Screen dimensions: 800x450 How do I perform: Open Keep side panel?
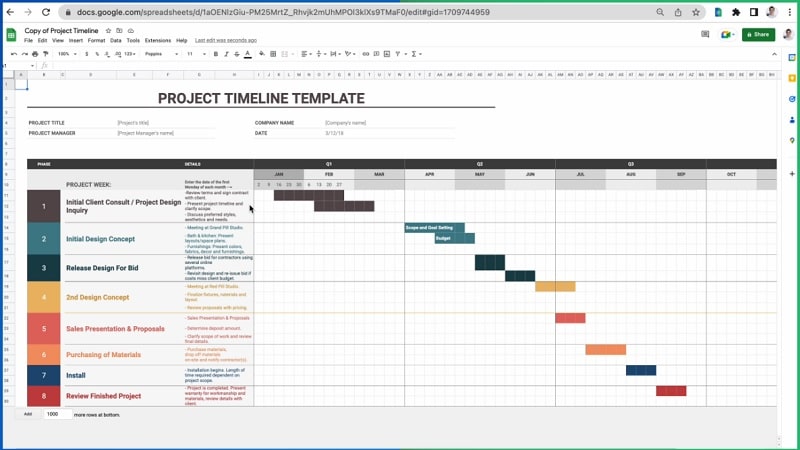click(x=792, y=78)
